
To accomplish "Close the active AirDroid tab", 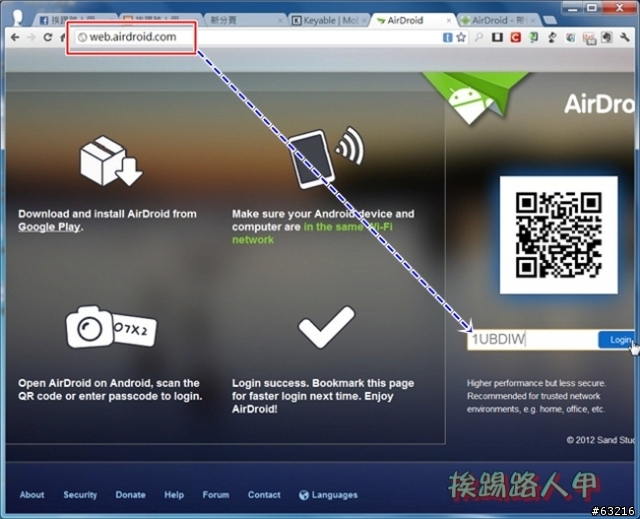I will (x=449, y=20).
